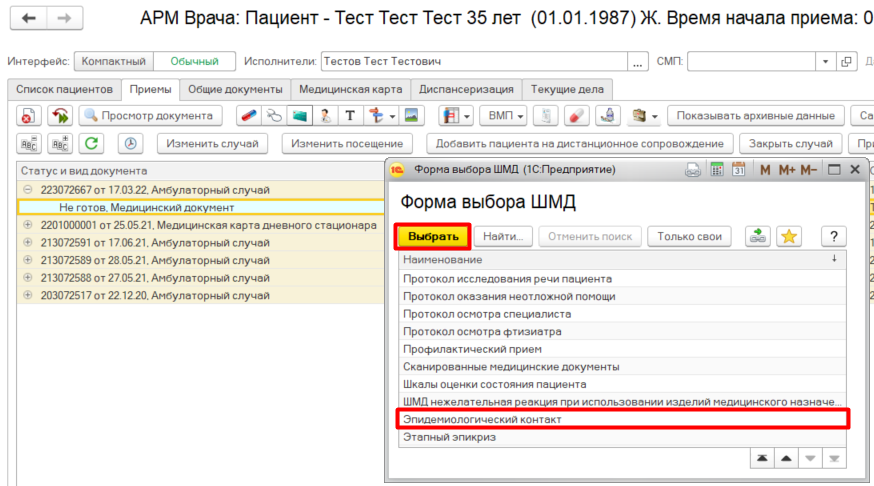
Task: Click the yellow star favorites icon
Action: (x=789, y=236)
